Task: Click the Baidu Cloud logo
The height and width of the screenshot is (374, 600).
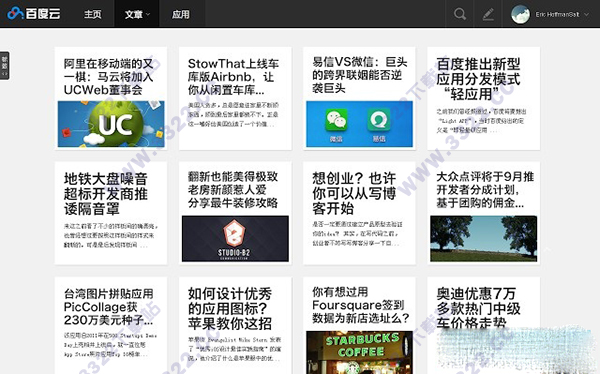Action: click(x=34, y=14)
